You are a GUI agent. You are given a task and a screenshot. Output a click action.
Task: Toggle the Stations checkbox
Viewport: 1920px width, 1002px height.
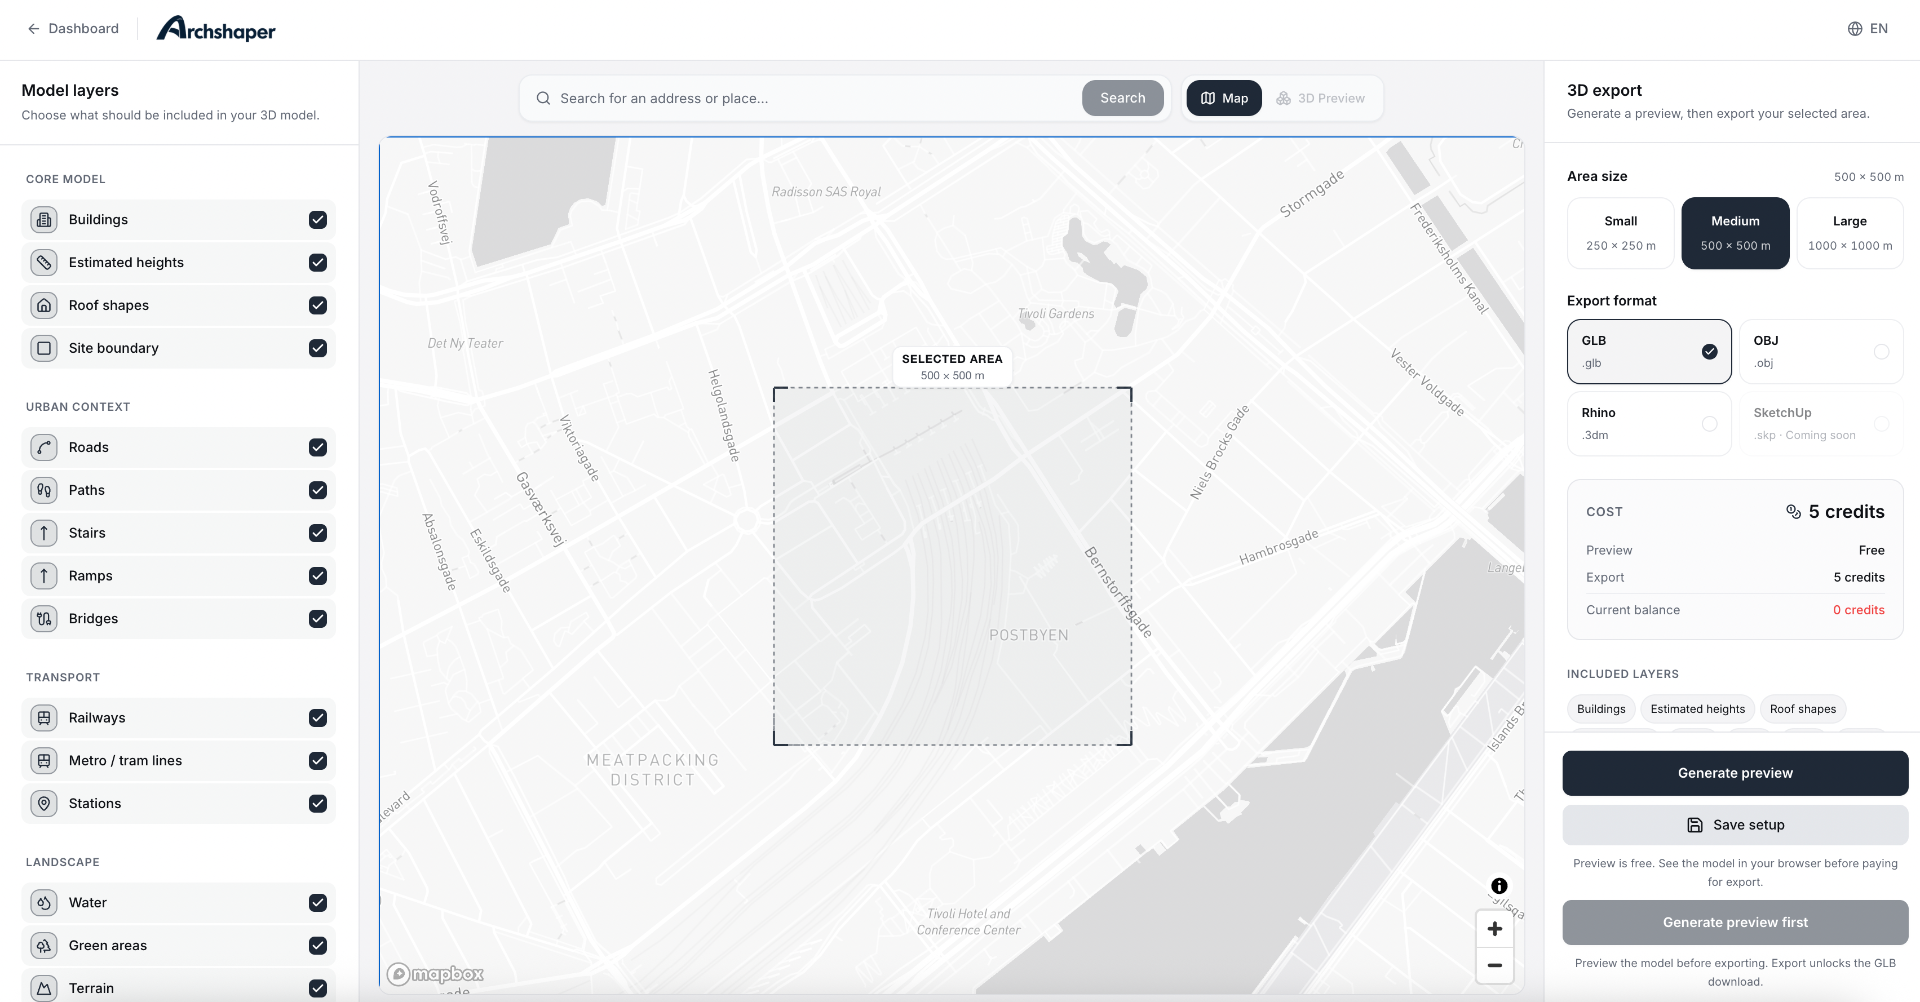click(x=318, y=804)
